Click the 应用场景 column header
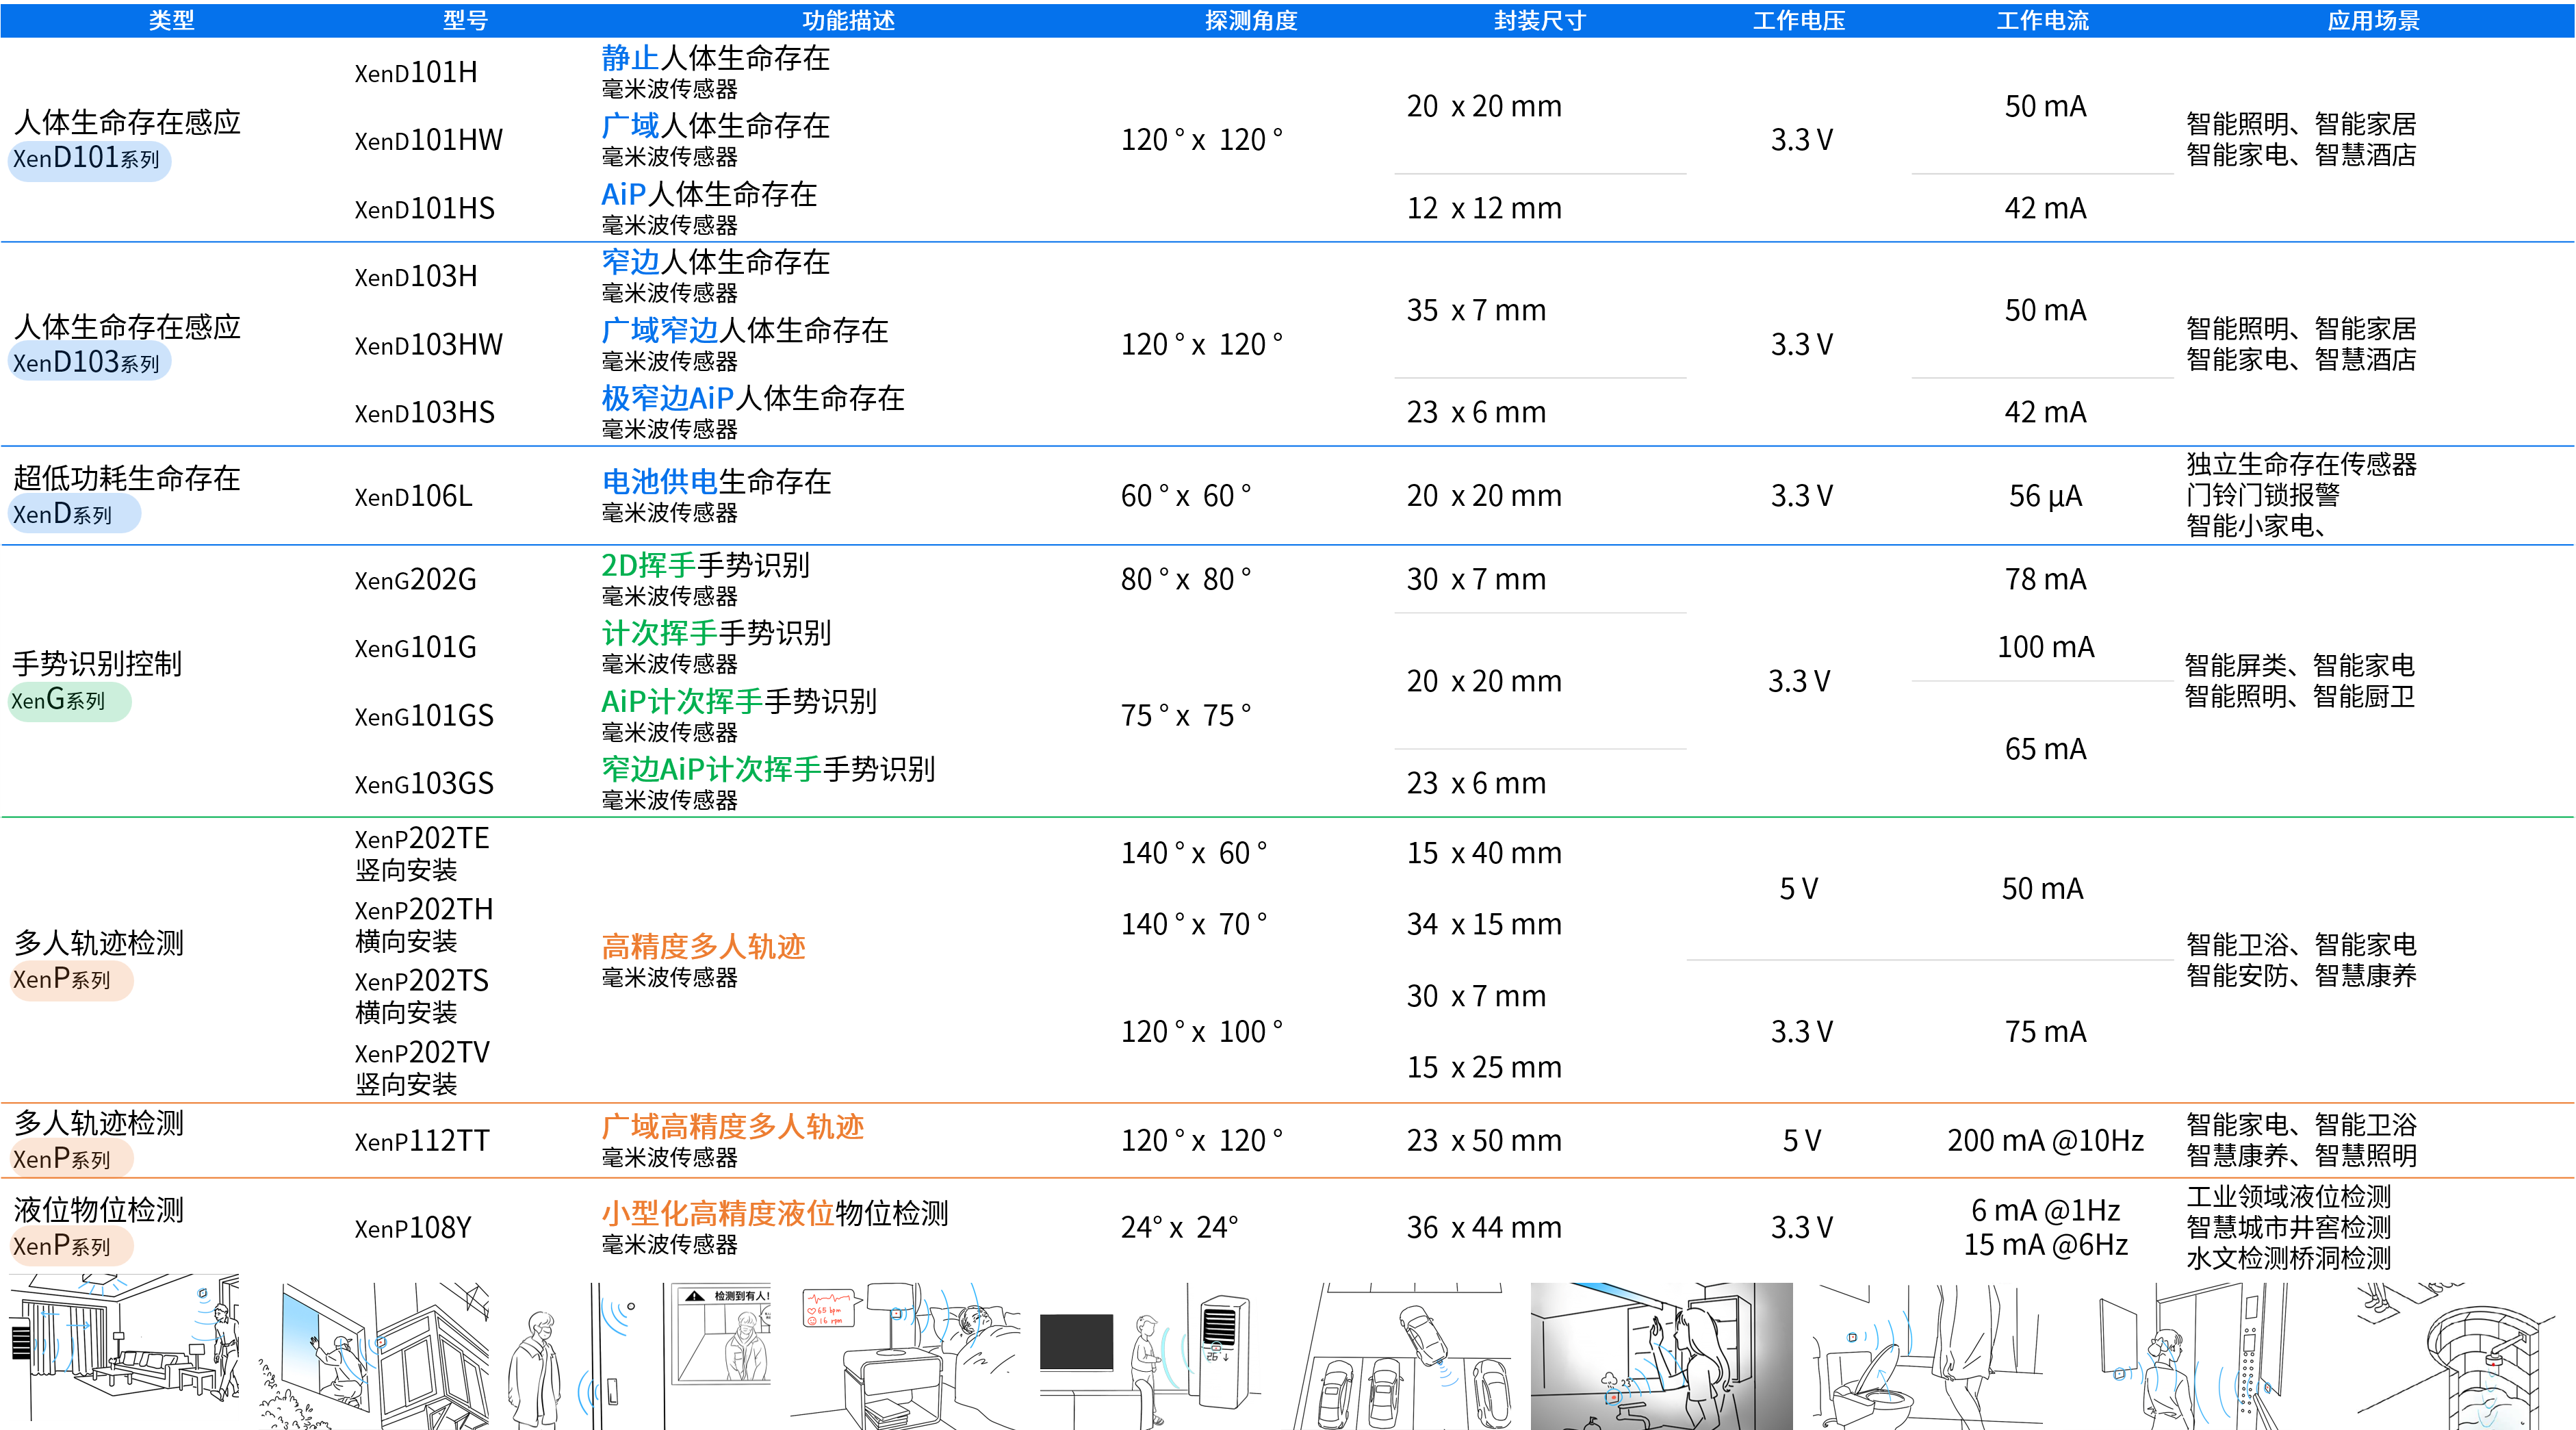The image size is (2576, 1430). 2373,20
